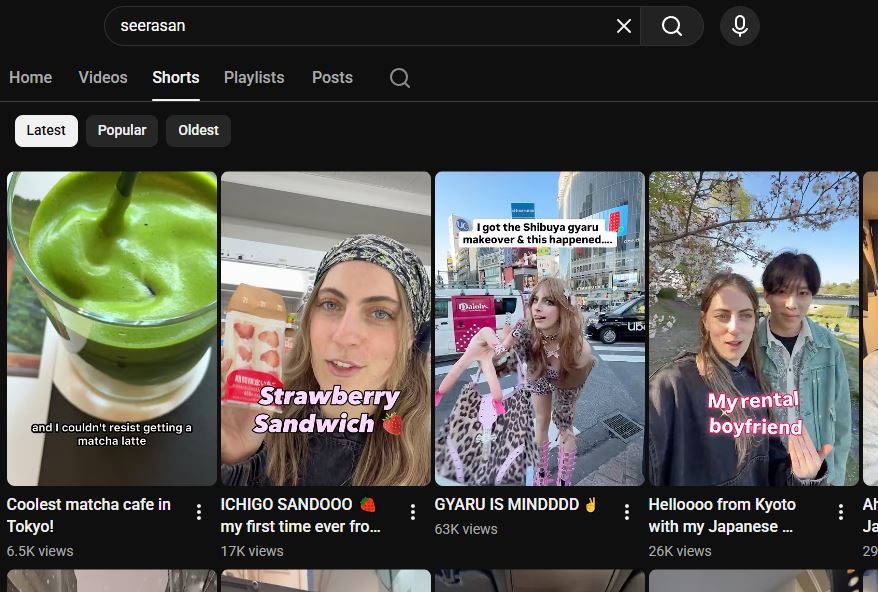Sort shorts by Oldest
Viewport: 878px width, 592px height.
point(198,131)
